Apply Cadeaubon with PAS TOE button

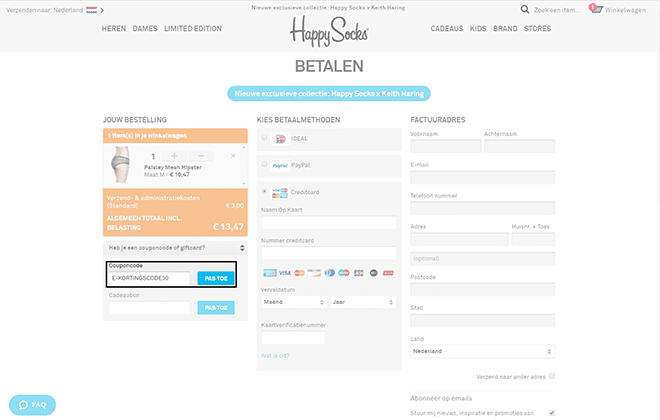click(x=216, y=308)
